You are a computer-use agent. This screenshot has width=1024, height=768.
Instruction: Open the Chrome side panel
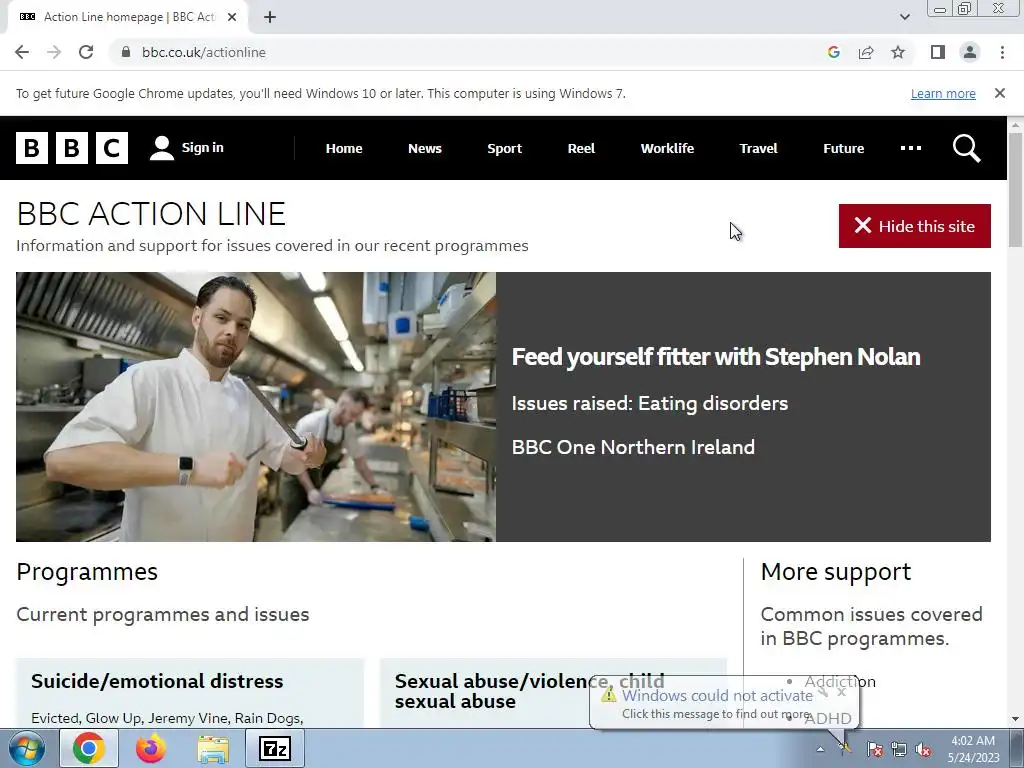[x=938, y=52]
